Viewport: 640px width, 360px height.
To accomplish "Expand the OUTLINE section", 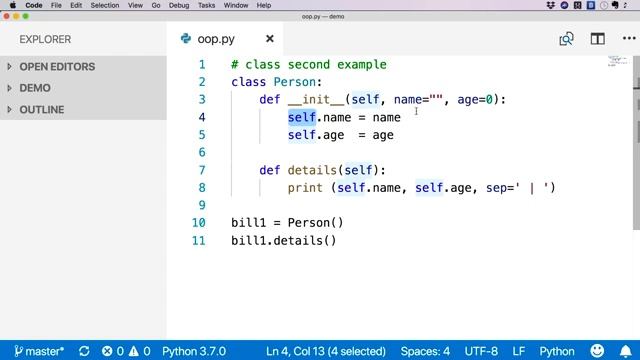I will tap(83, 109).
